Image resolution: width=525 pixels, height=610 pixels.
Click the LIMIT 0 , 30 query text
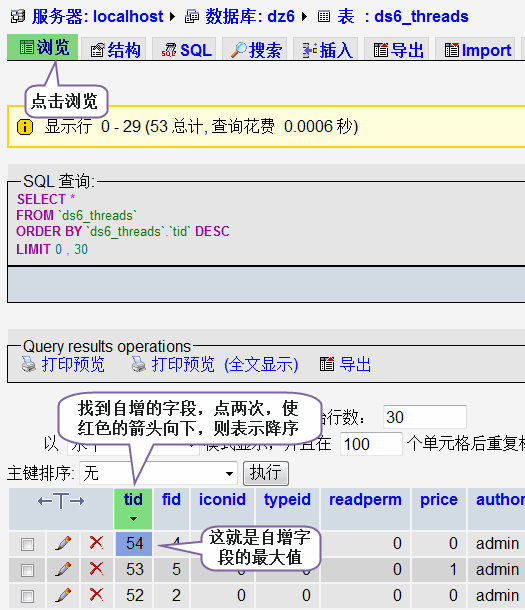[52, 249]
